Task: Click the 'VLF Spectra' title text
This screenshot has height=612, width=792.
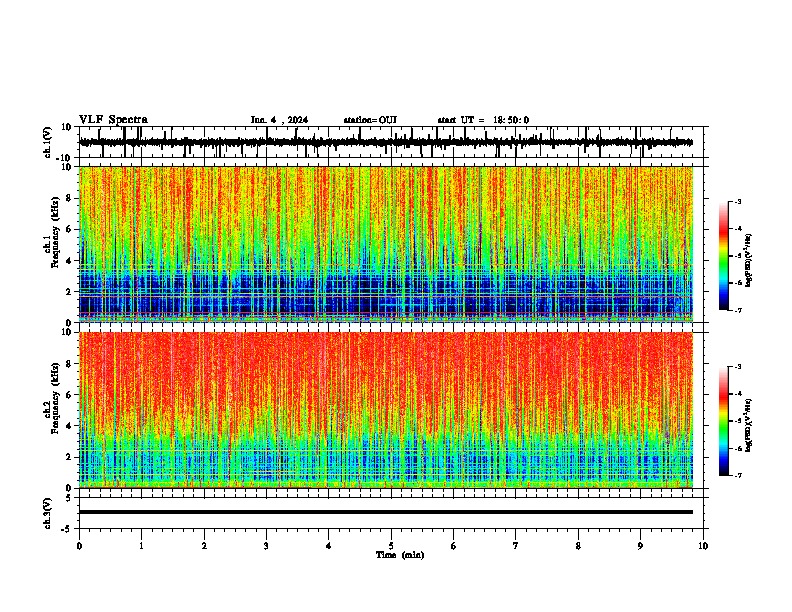Action: (x=113, y=120)
